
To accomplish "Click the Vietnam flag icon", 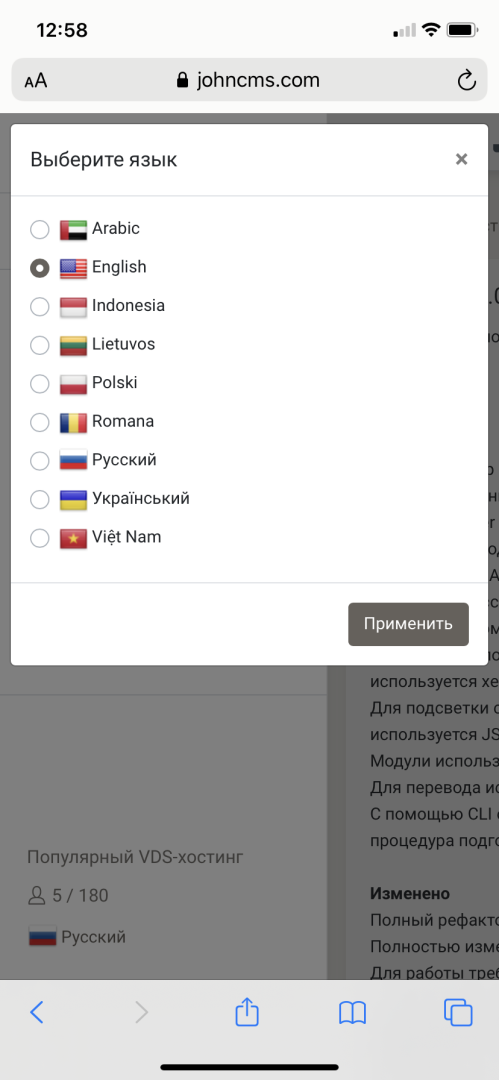I will coord(73,537).
